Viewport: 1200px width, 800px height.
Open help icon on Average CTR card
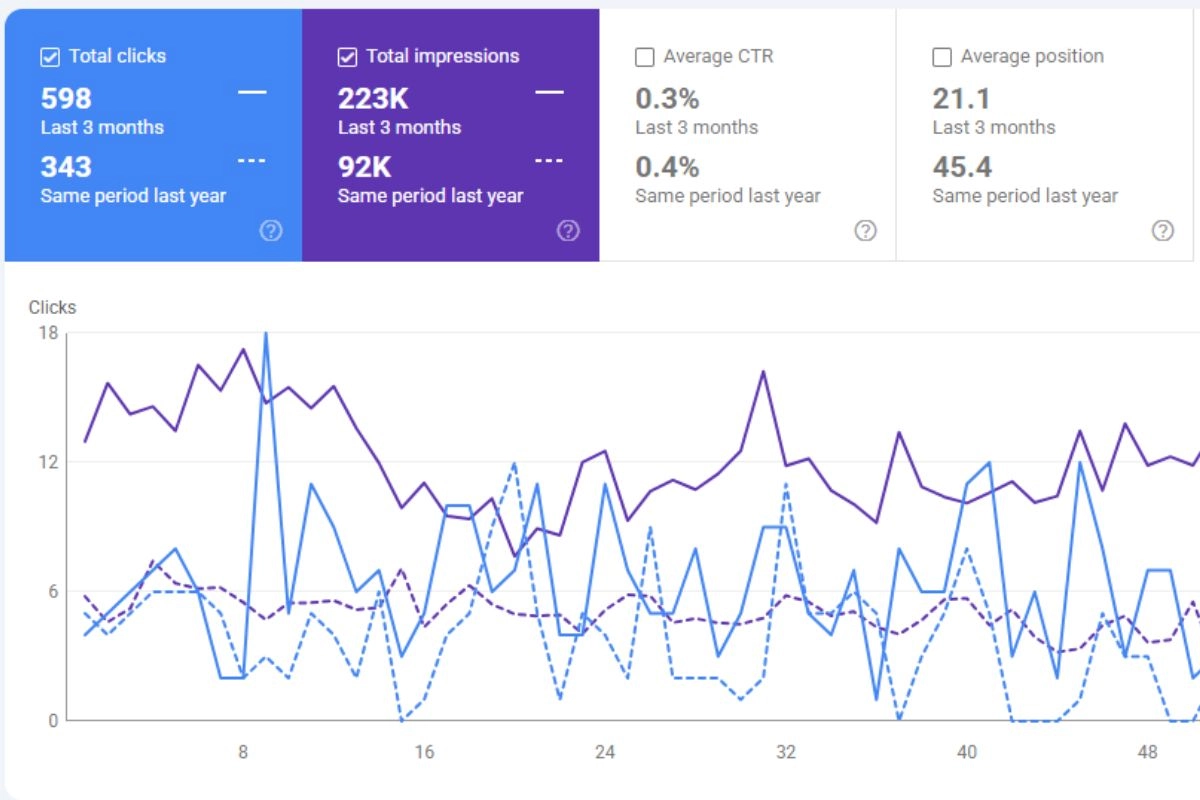(x=866, y=231)
